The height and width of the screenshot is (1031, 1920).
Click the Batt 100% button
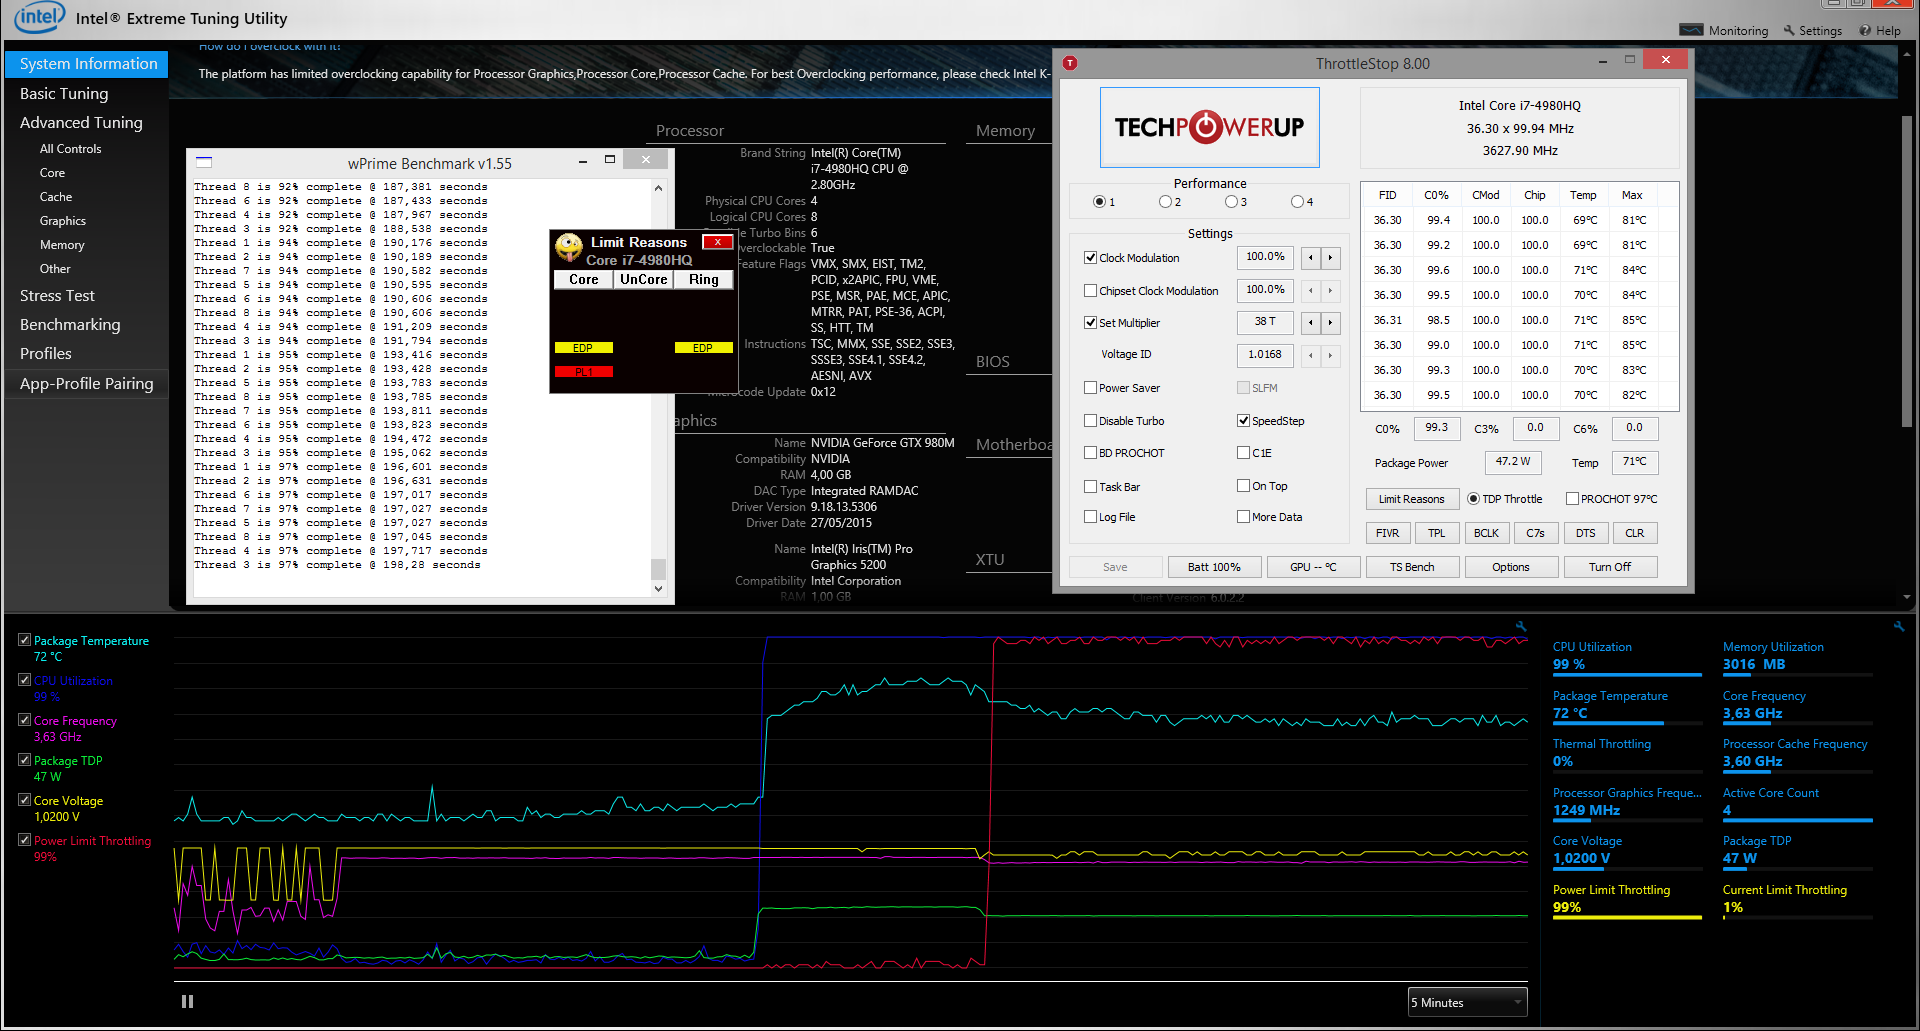point(1214,567)
